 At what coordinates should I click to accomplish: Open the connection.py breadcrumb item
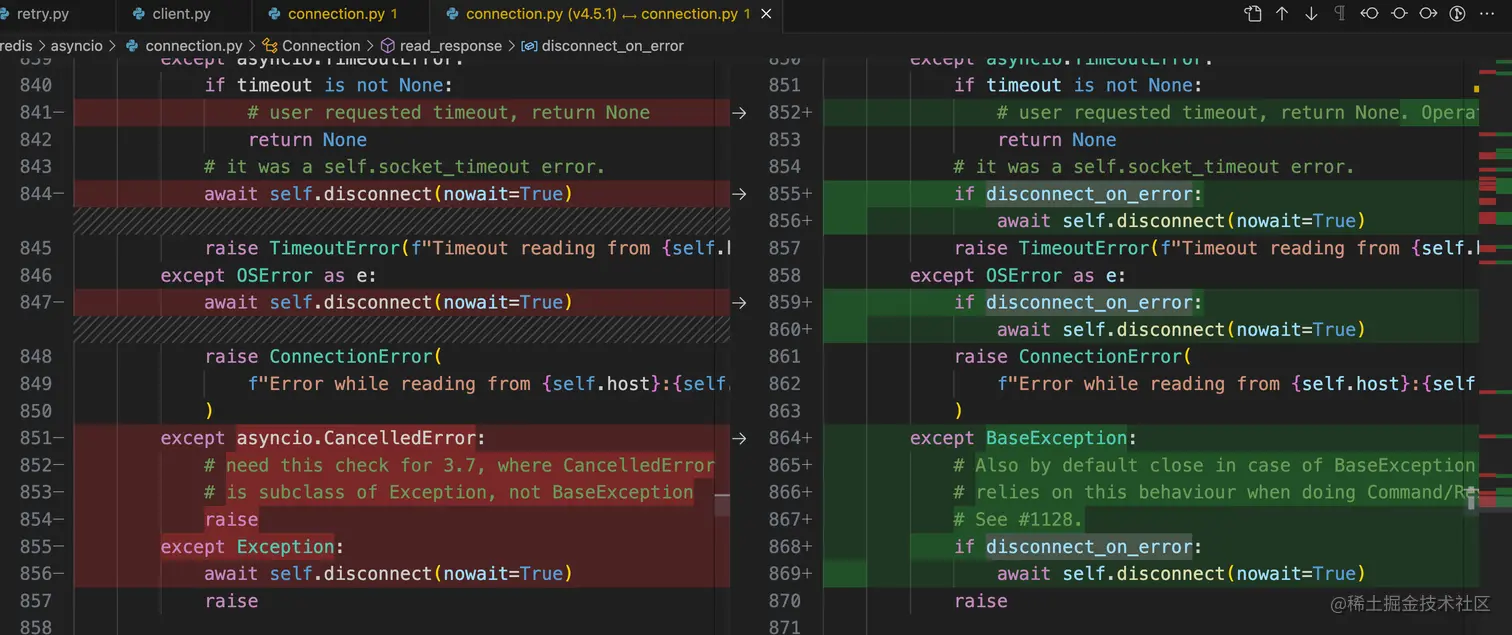[184, 46]
